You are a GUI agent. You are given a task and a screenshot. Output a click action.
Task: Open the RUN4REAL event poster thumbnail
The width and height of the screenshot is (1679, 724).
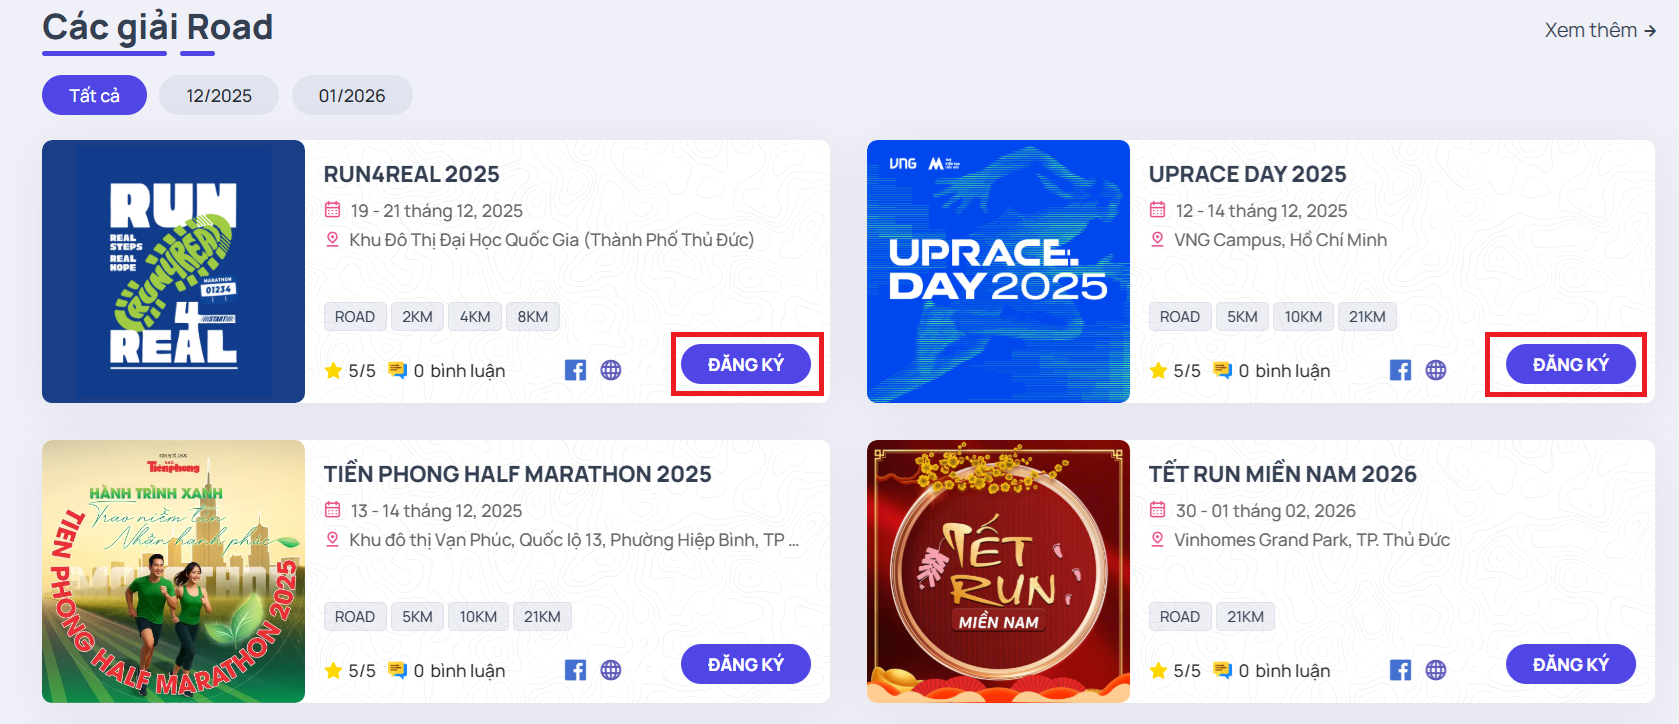point(173,271)
